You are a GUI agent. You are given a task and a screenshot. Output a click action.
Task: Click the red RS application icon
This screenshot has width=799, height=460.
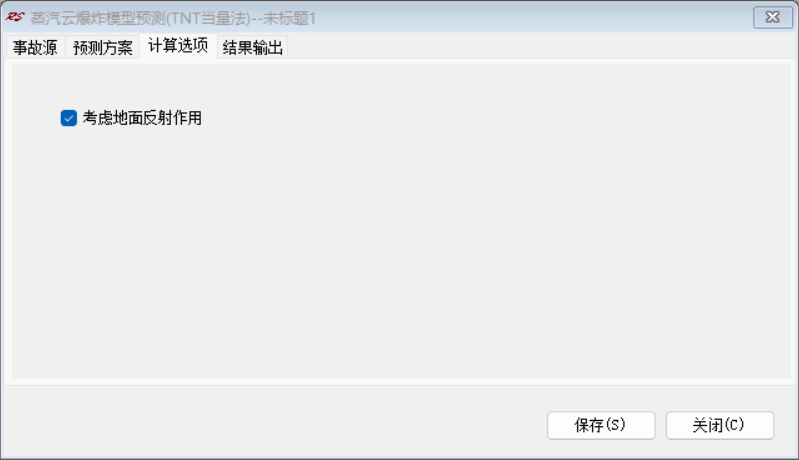tap(15, 17)
